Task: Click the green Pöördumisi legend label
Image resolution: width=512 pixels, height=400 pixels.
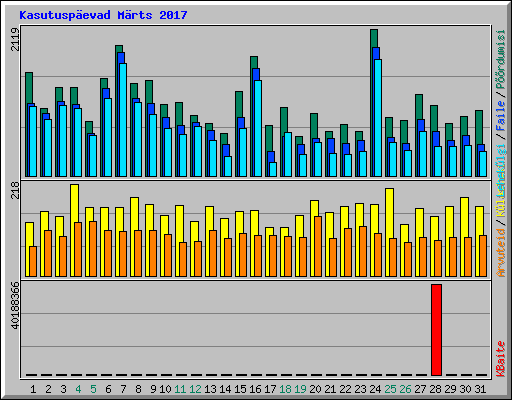Action: pos(500,59)
